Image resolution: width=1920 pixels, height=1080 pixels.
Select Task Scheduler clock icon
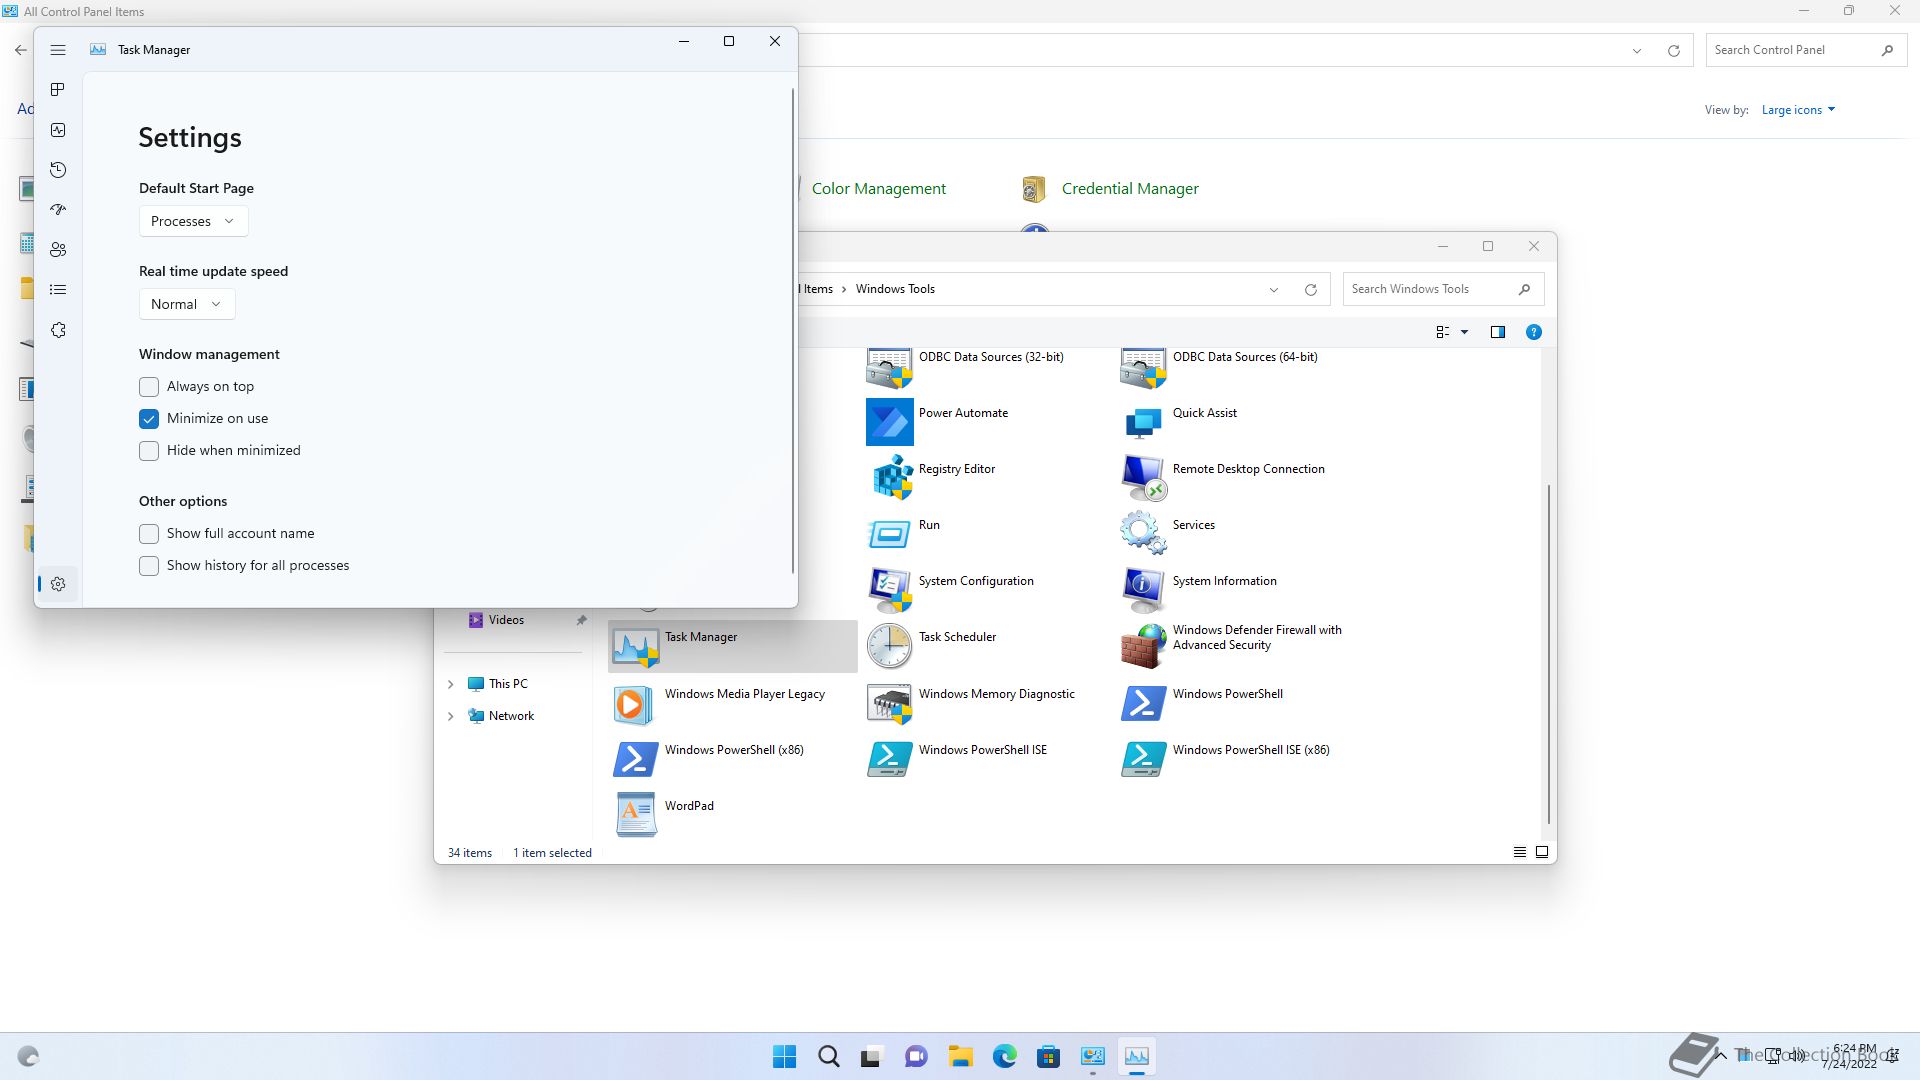click(x=889, y=646)
